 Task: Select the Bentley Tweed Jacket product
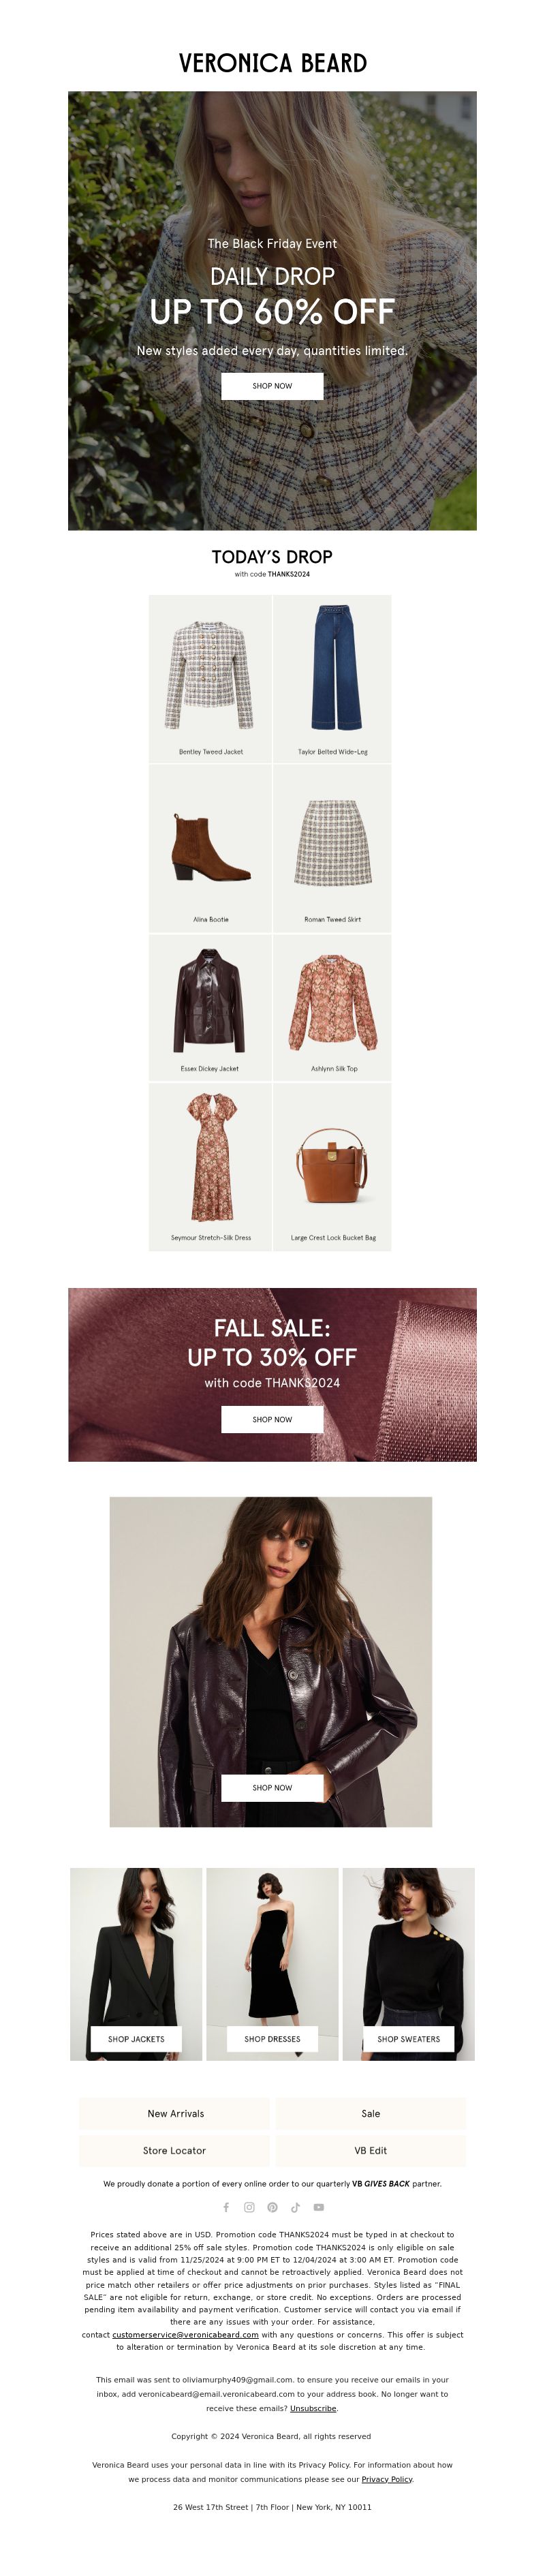coord(210,679)
